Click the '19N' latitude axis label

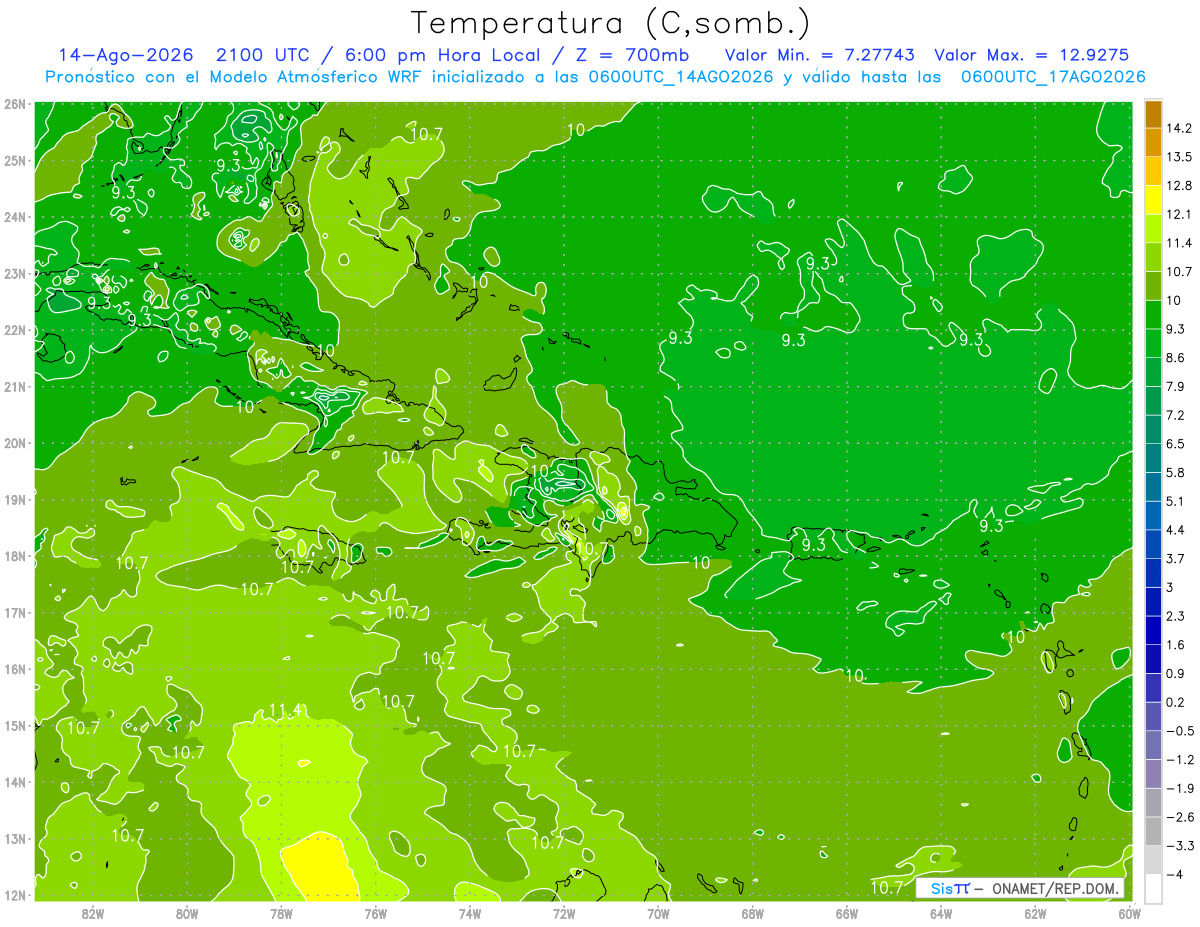pos(15,499)
